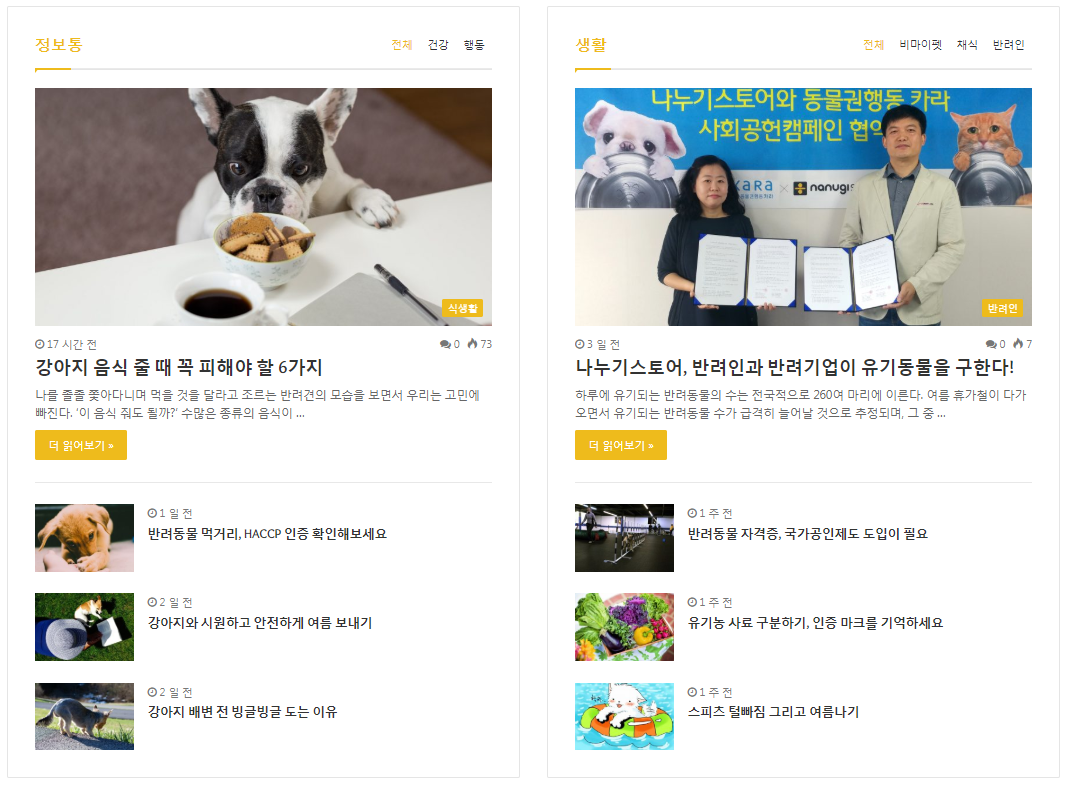Click clock icon next to 17 시간 전

tap(39, 344)
